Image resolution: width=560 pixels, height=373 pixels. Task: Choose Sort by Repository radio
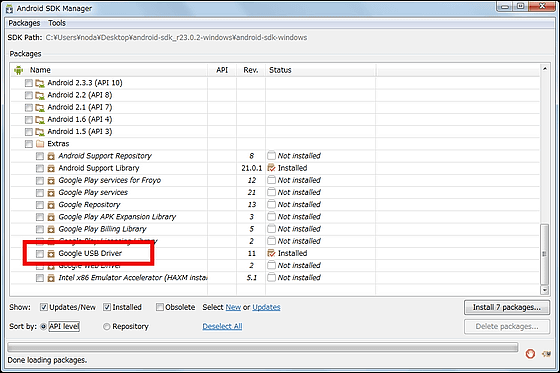pyautogui.click(x=106, y=327)
